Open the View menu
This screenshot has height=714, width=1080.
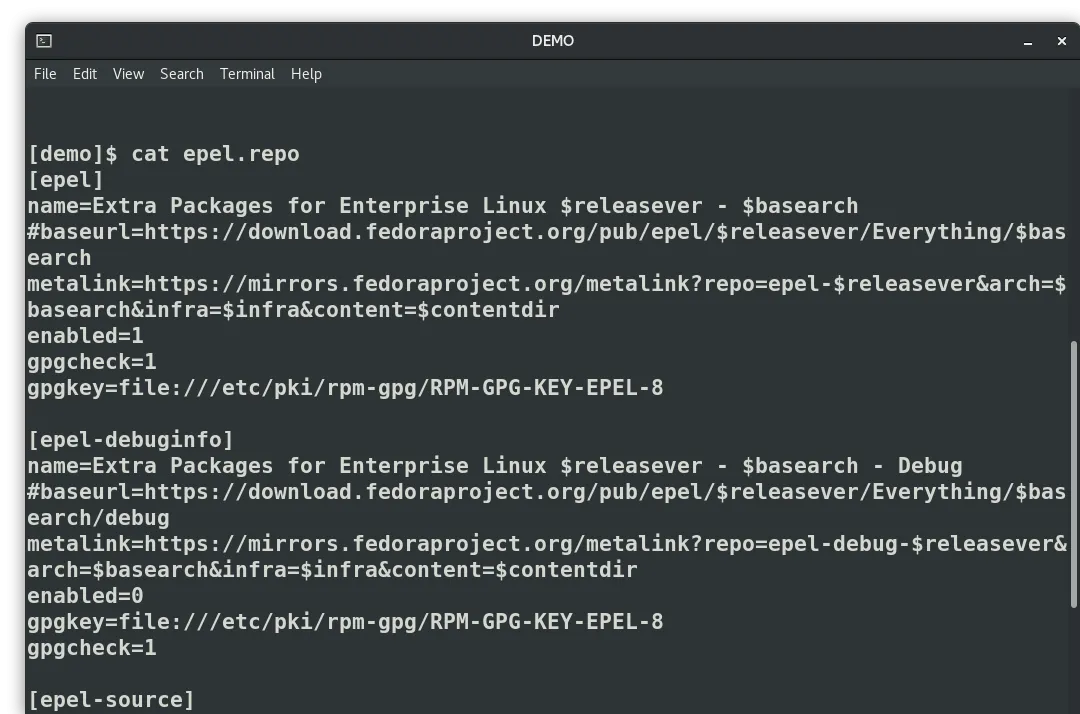128,74
